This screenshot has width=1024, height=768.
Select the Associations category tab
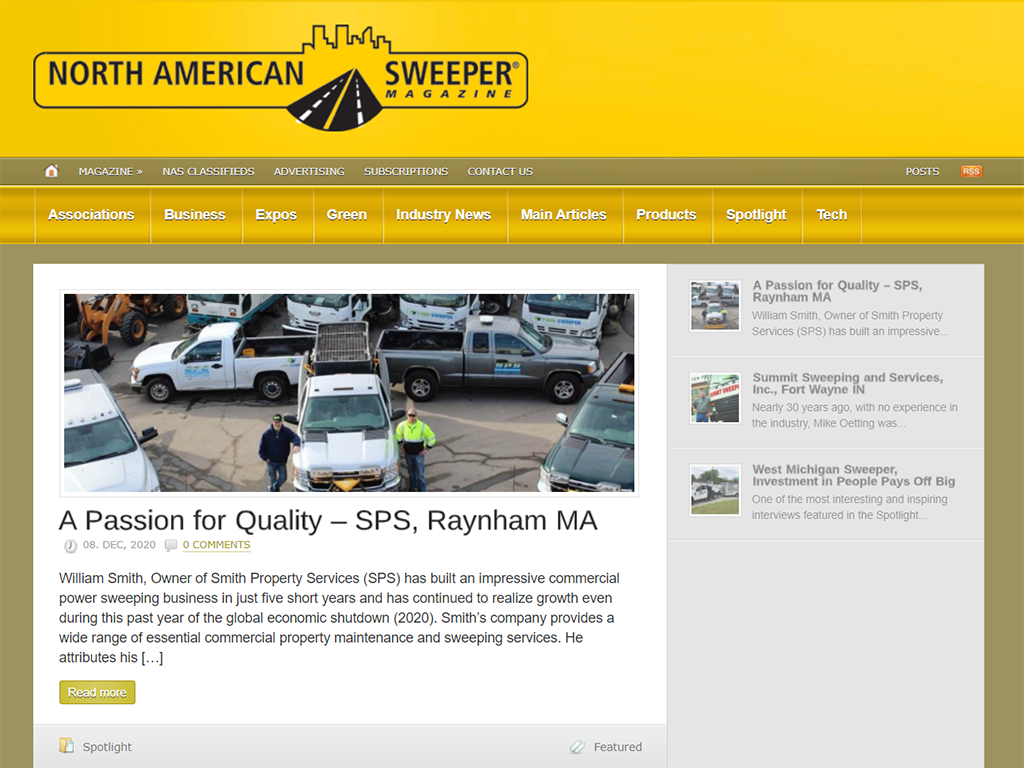pos(91,215)
